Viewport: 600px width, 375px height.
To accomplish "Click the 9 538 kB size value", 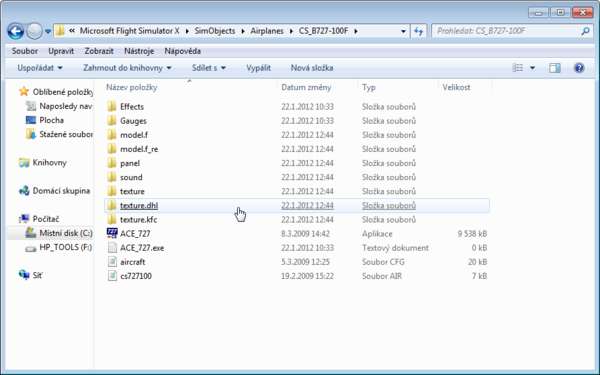I will 472,233.
